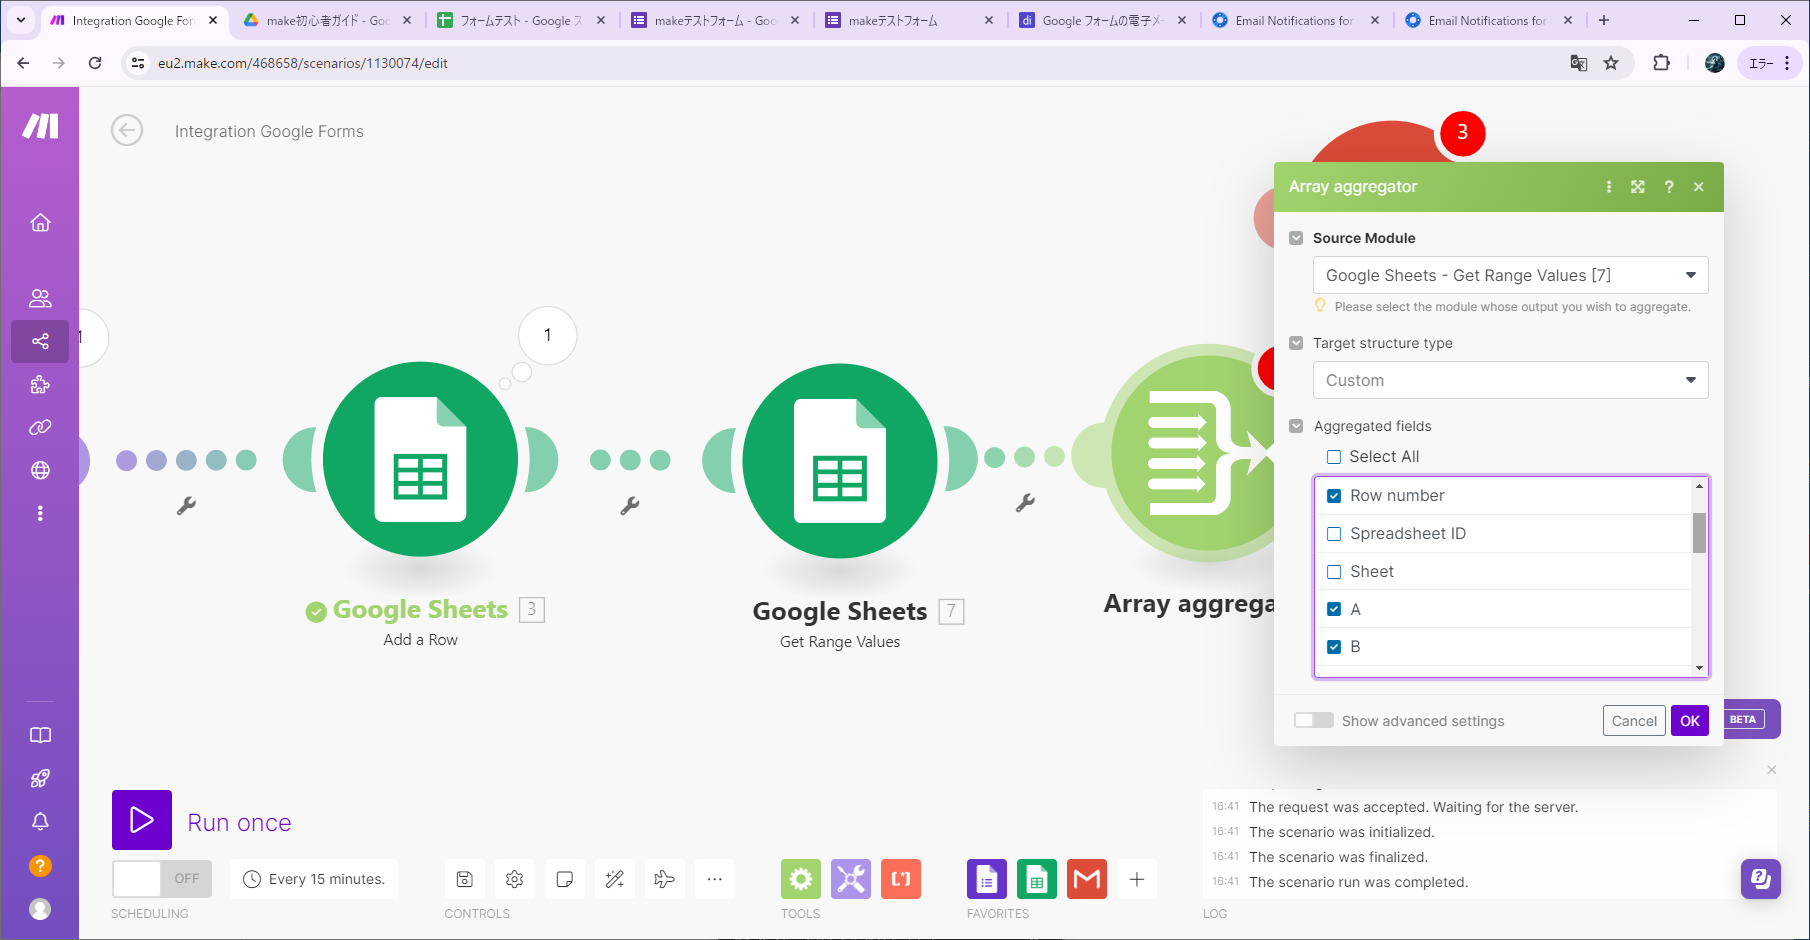This screenshot has width=1810, height=940.
Task: Uncheck the B field
Action: (1334, 647)
